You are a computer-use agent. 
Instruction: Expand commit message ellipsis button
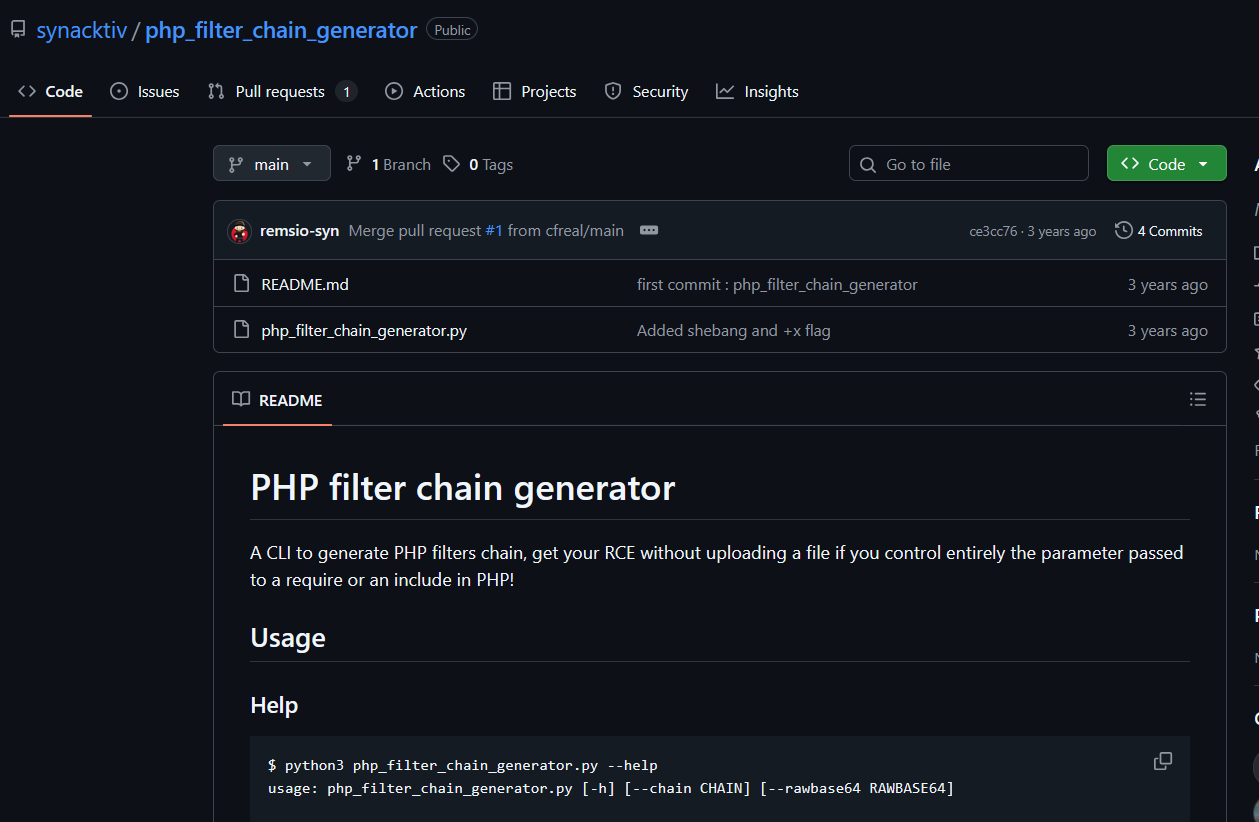click(x=649, y=231)
